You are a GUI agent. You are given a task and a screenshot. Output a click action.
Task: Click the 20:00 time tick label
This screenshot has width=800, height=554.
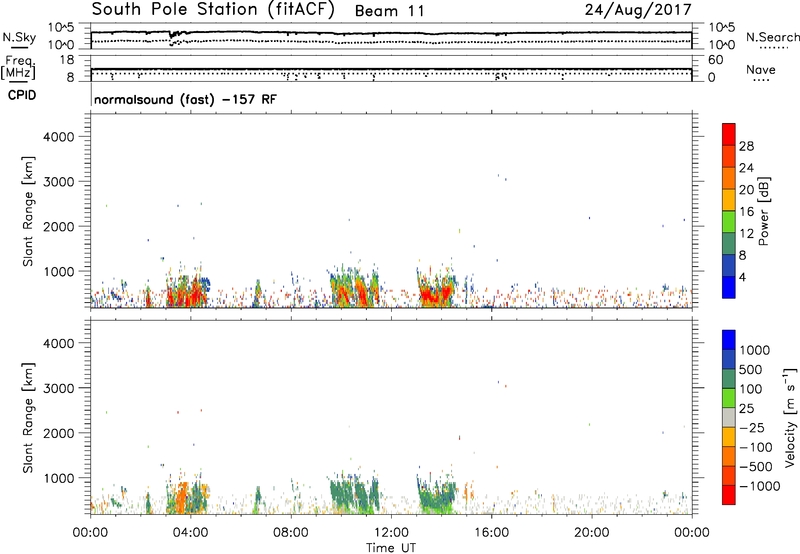click(x=591, y=533)
